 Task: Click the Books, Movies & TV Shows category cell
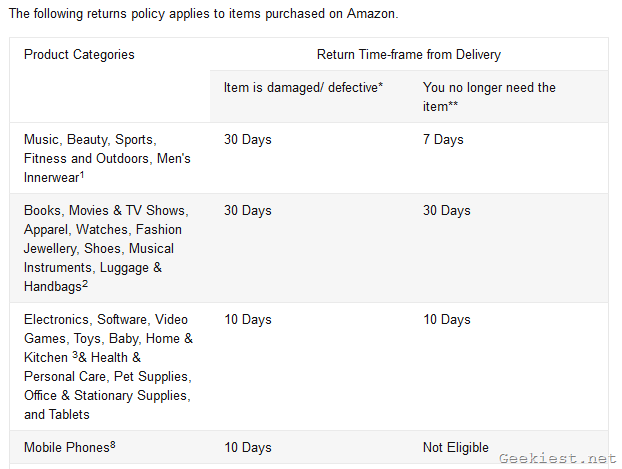(x=106, y=248)
